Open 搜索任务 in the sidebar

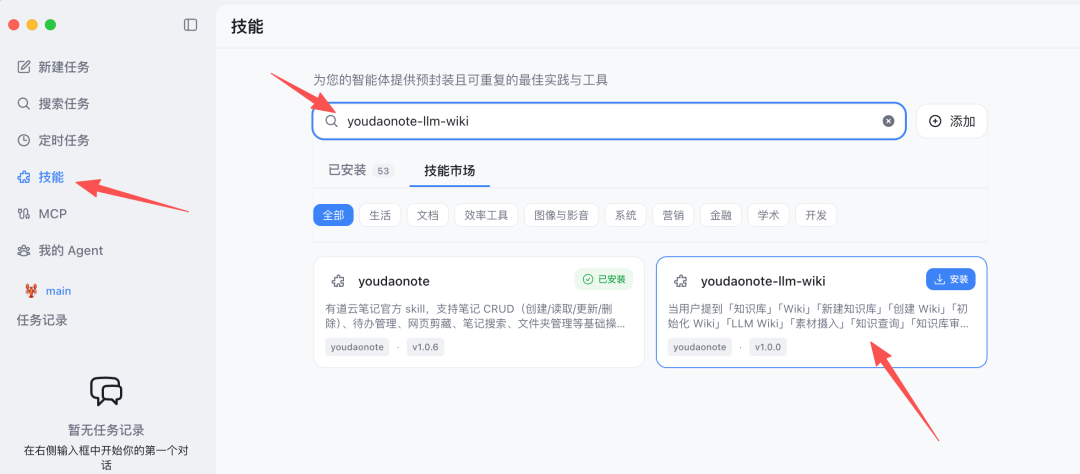pos(54,103)
